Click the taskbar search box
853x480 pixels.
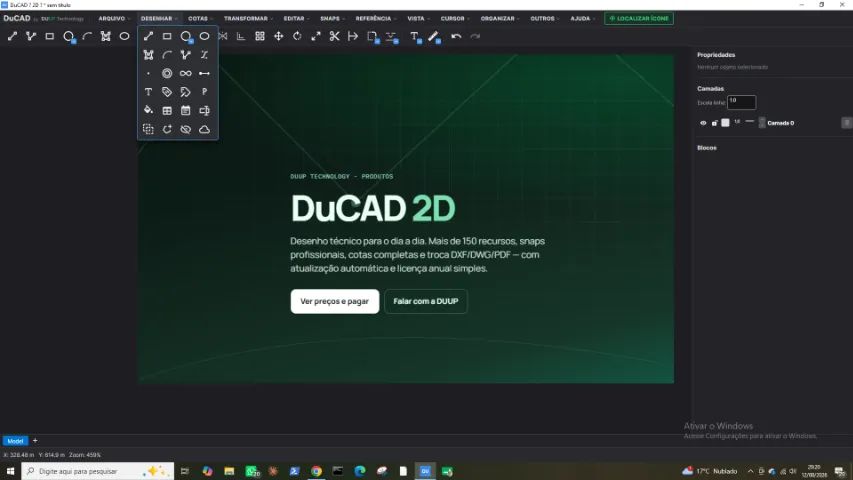pos(98,471)
